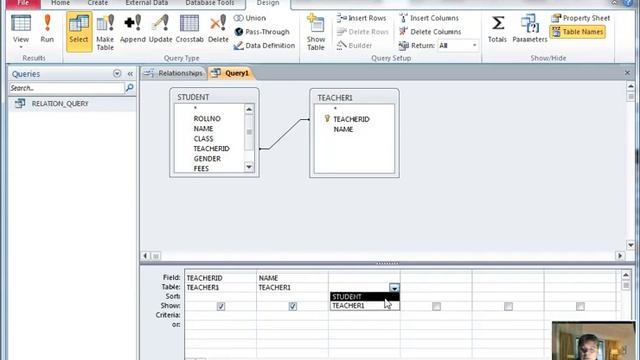Click the Delete Rows button
This screenshot has width=640, height=360.
point(362,31)
